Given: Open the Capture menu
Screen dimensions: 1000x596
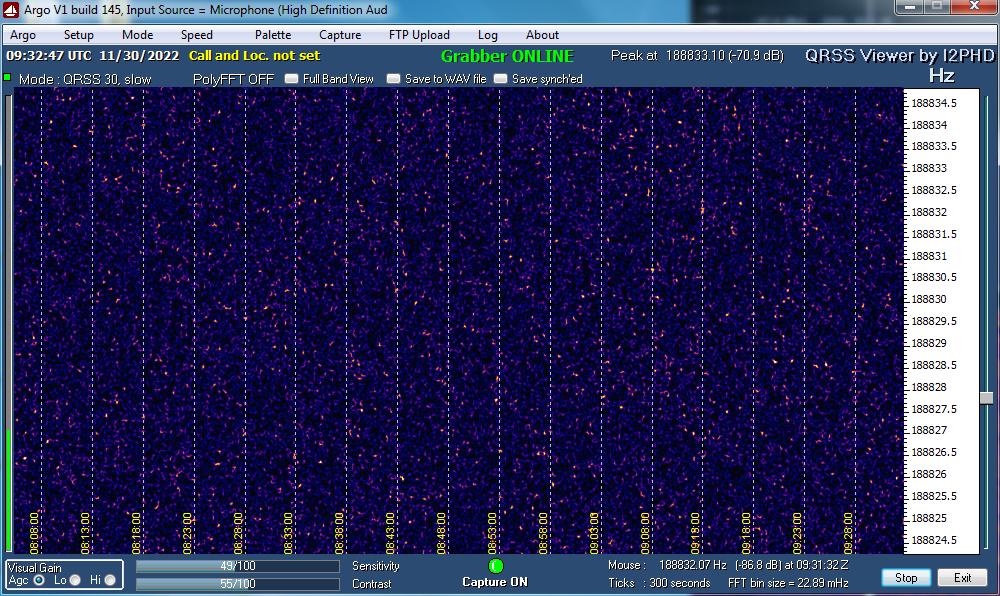Looking at the screenshot, I should click(x=340, y=35).
